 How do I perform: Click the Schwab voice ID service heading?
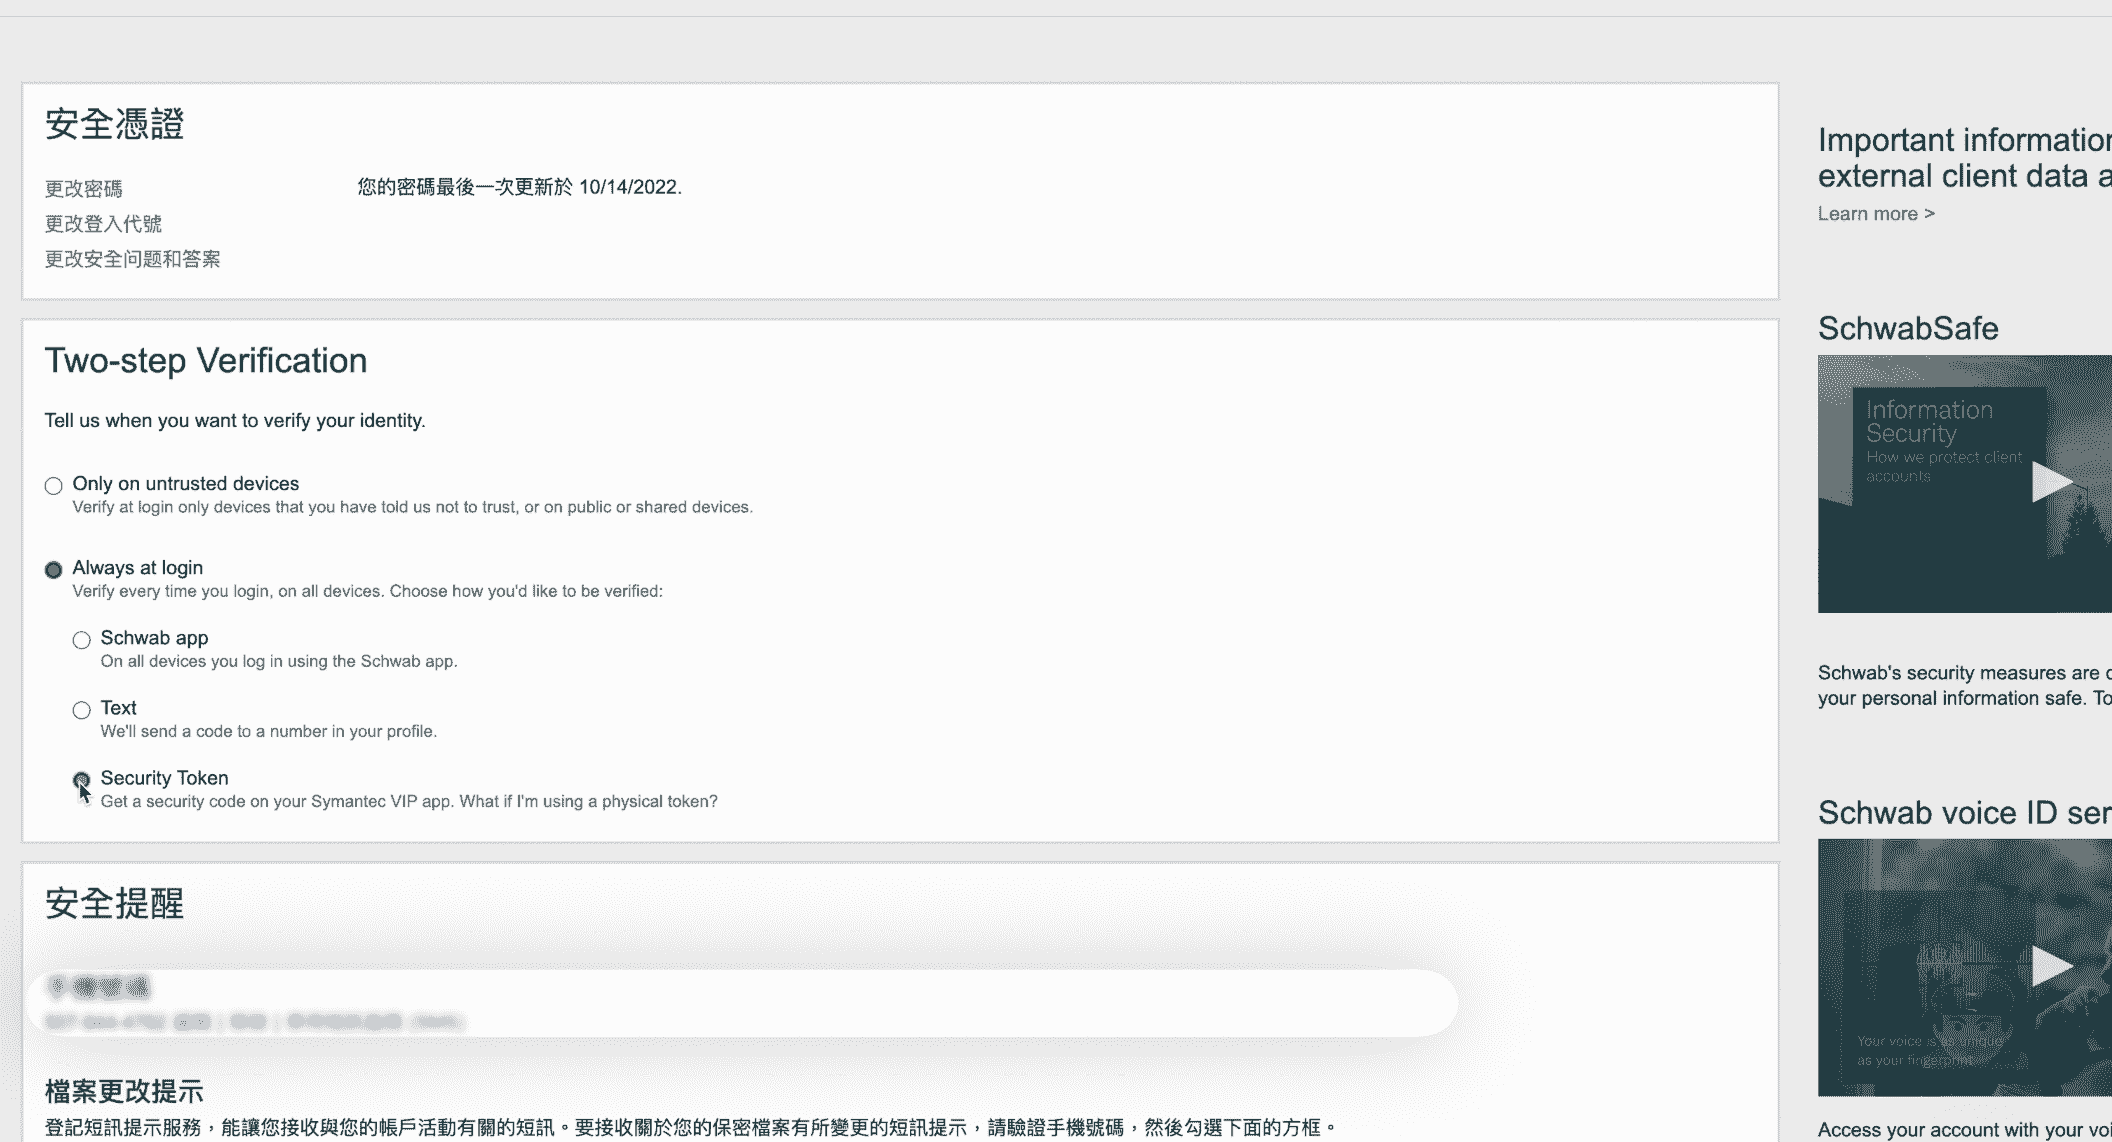tap(1963, 813)
